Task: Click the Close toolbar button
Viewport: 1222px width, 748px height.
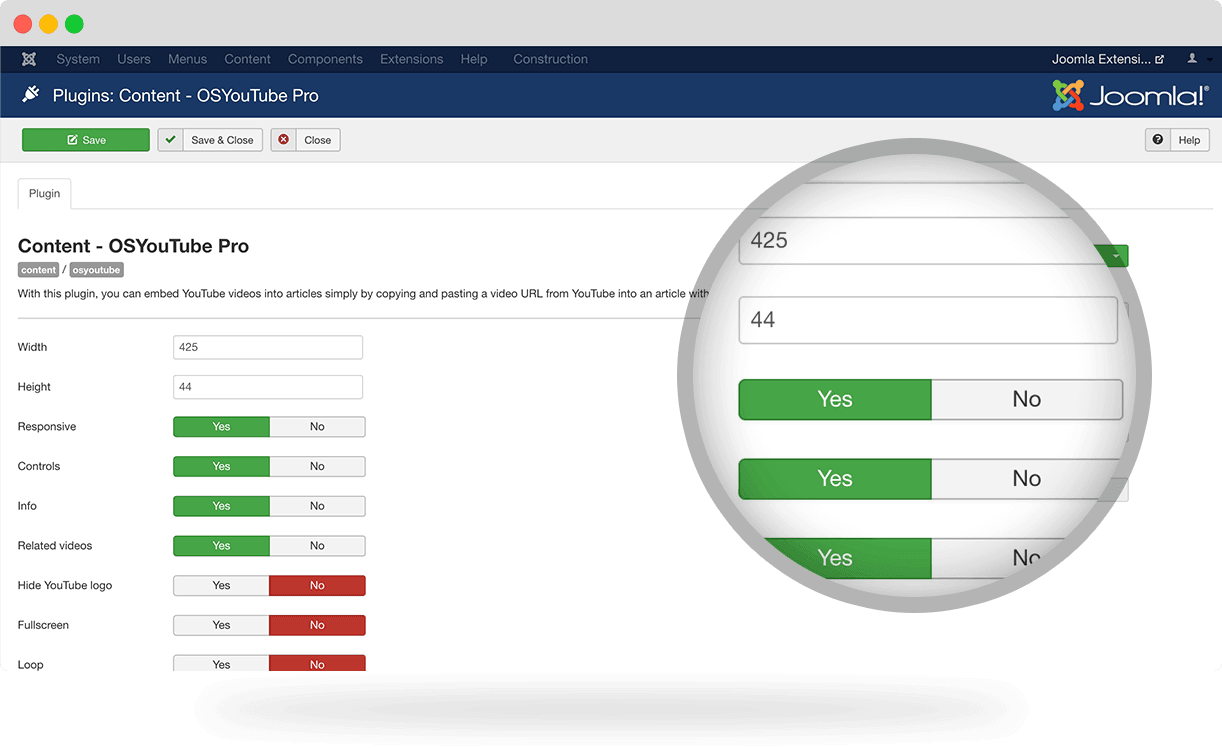Action: tap(305, 140)
